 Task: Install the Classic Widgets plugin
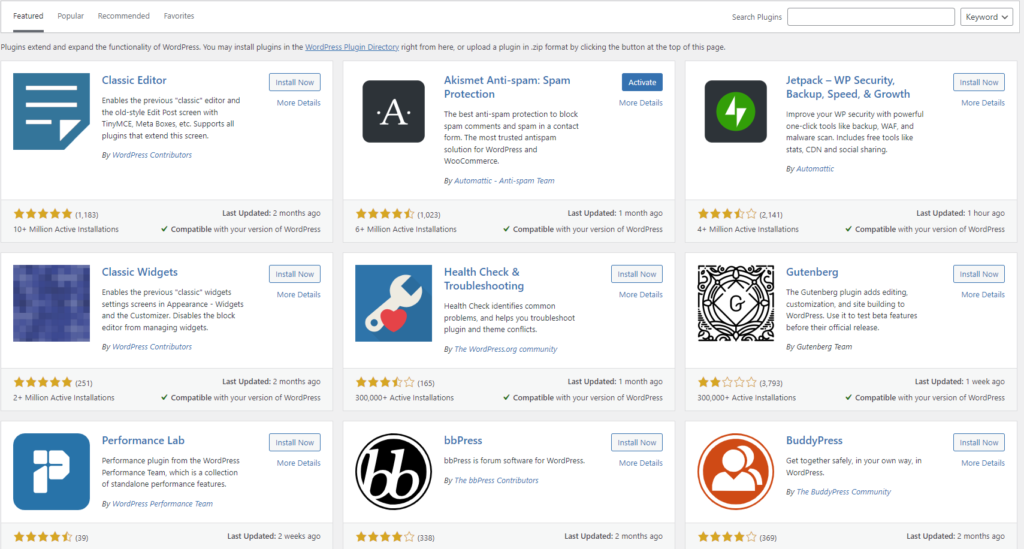[295, 274]
